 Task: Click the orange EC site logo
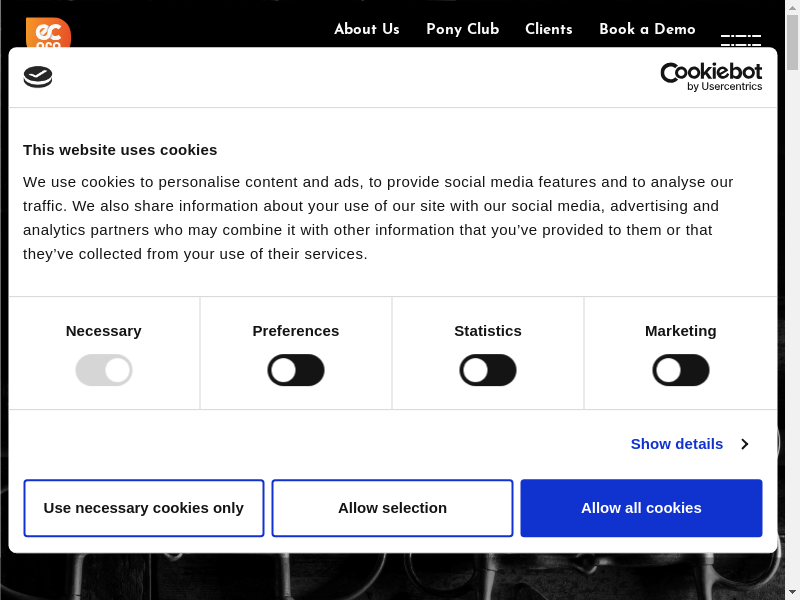(48, 31)
